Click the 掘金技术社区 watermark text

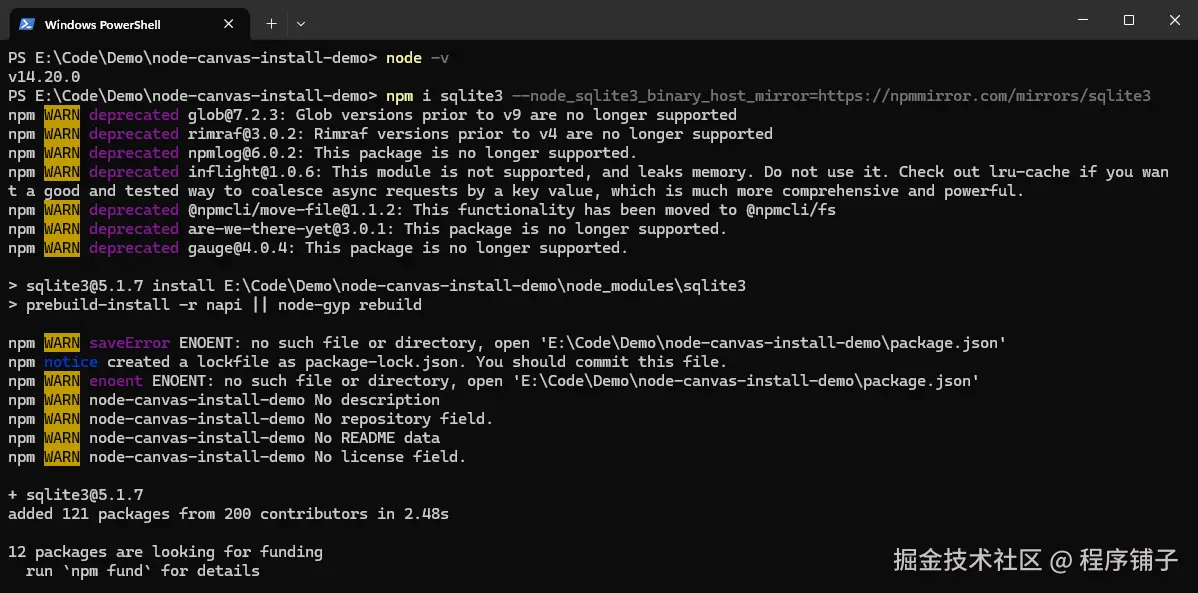[x=967, y=560]
